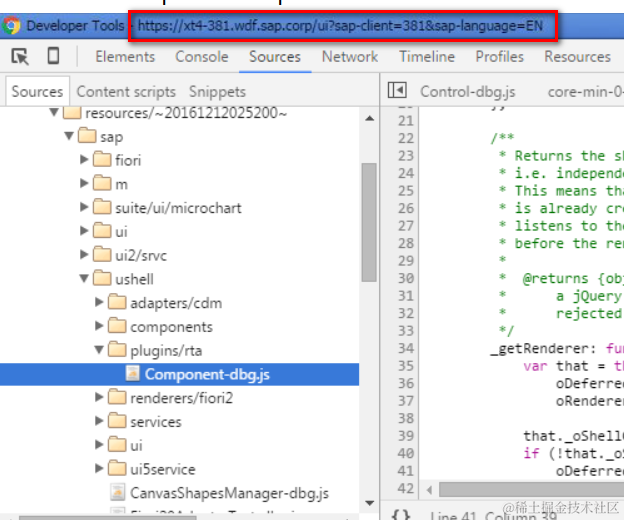Select the Sources panel tab
624x520 pixels.
point(275,56)
